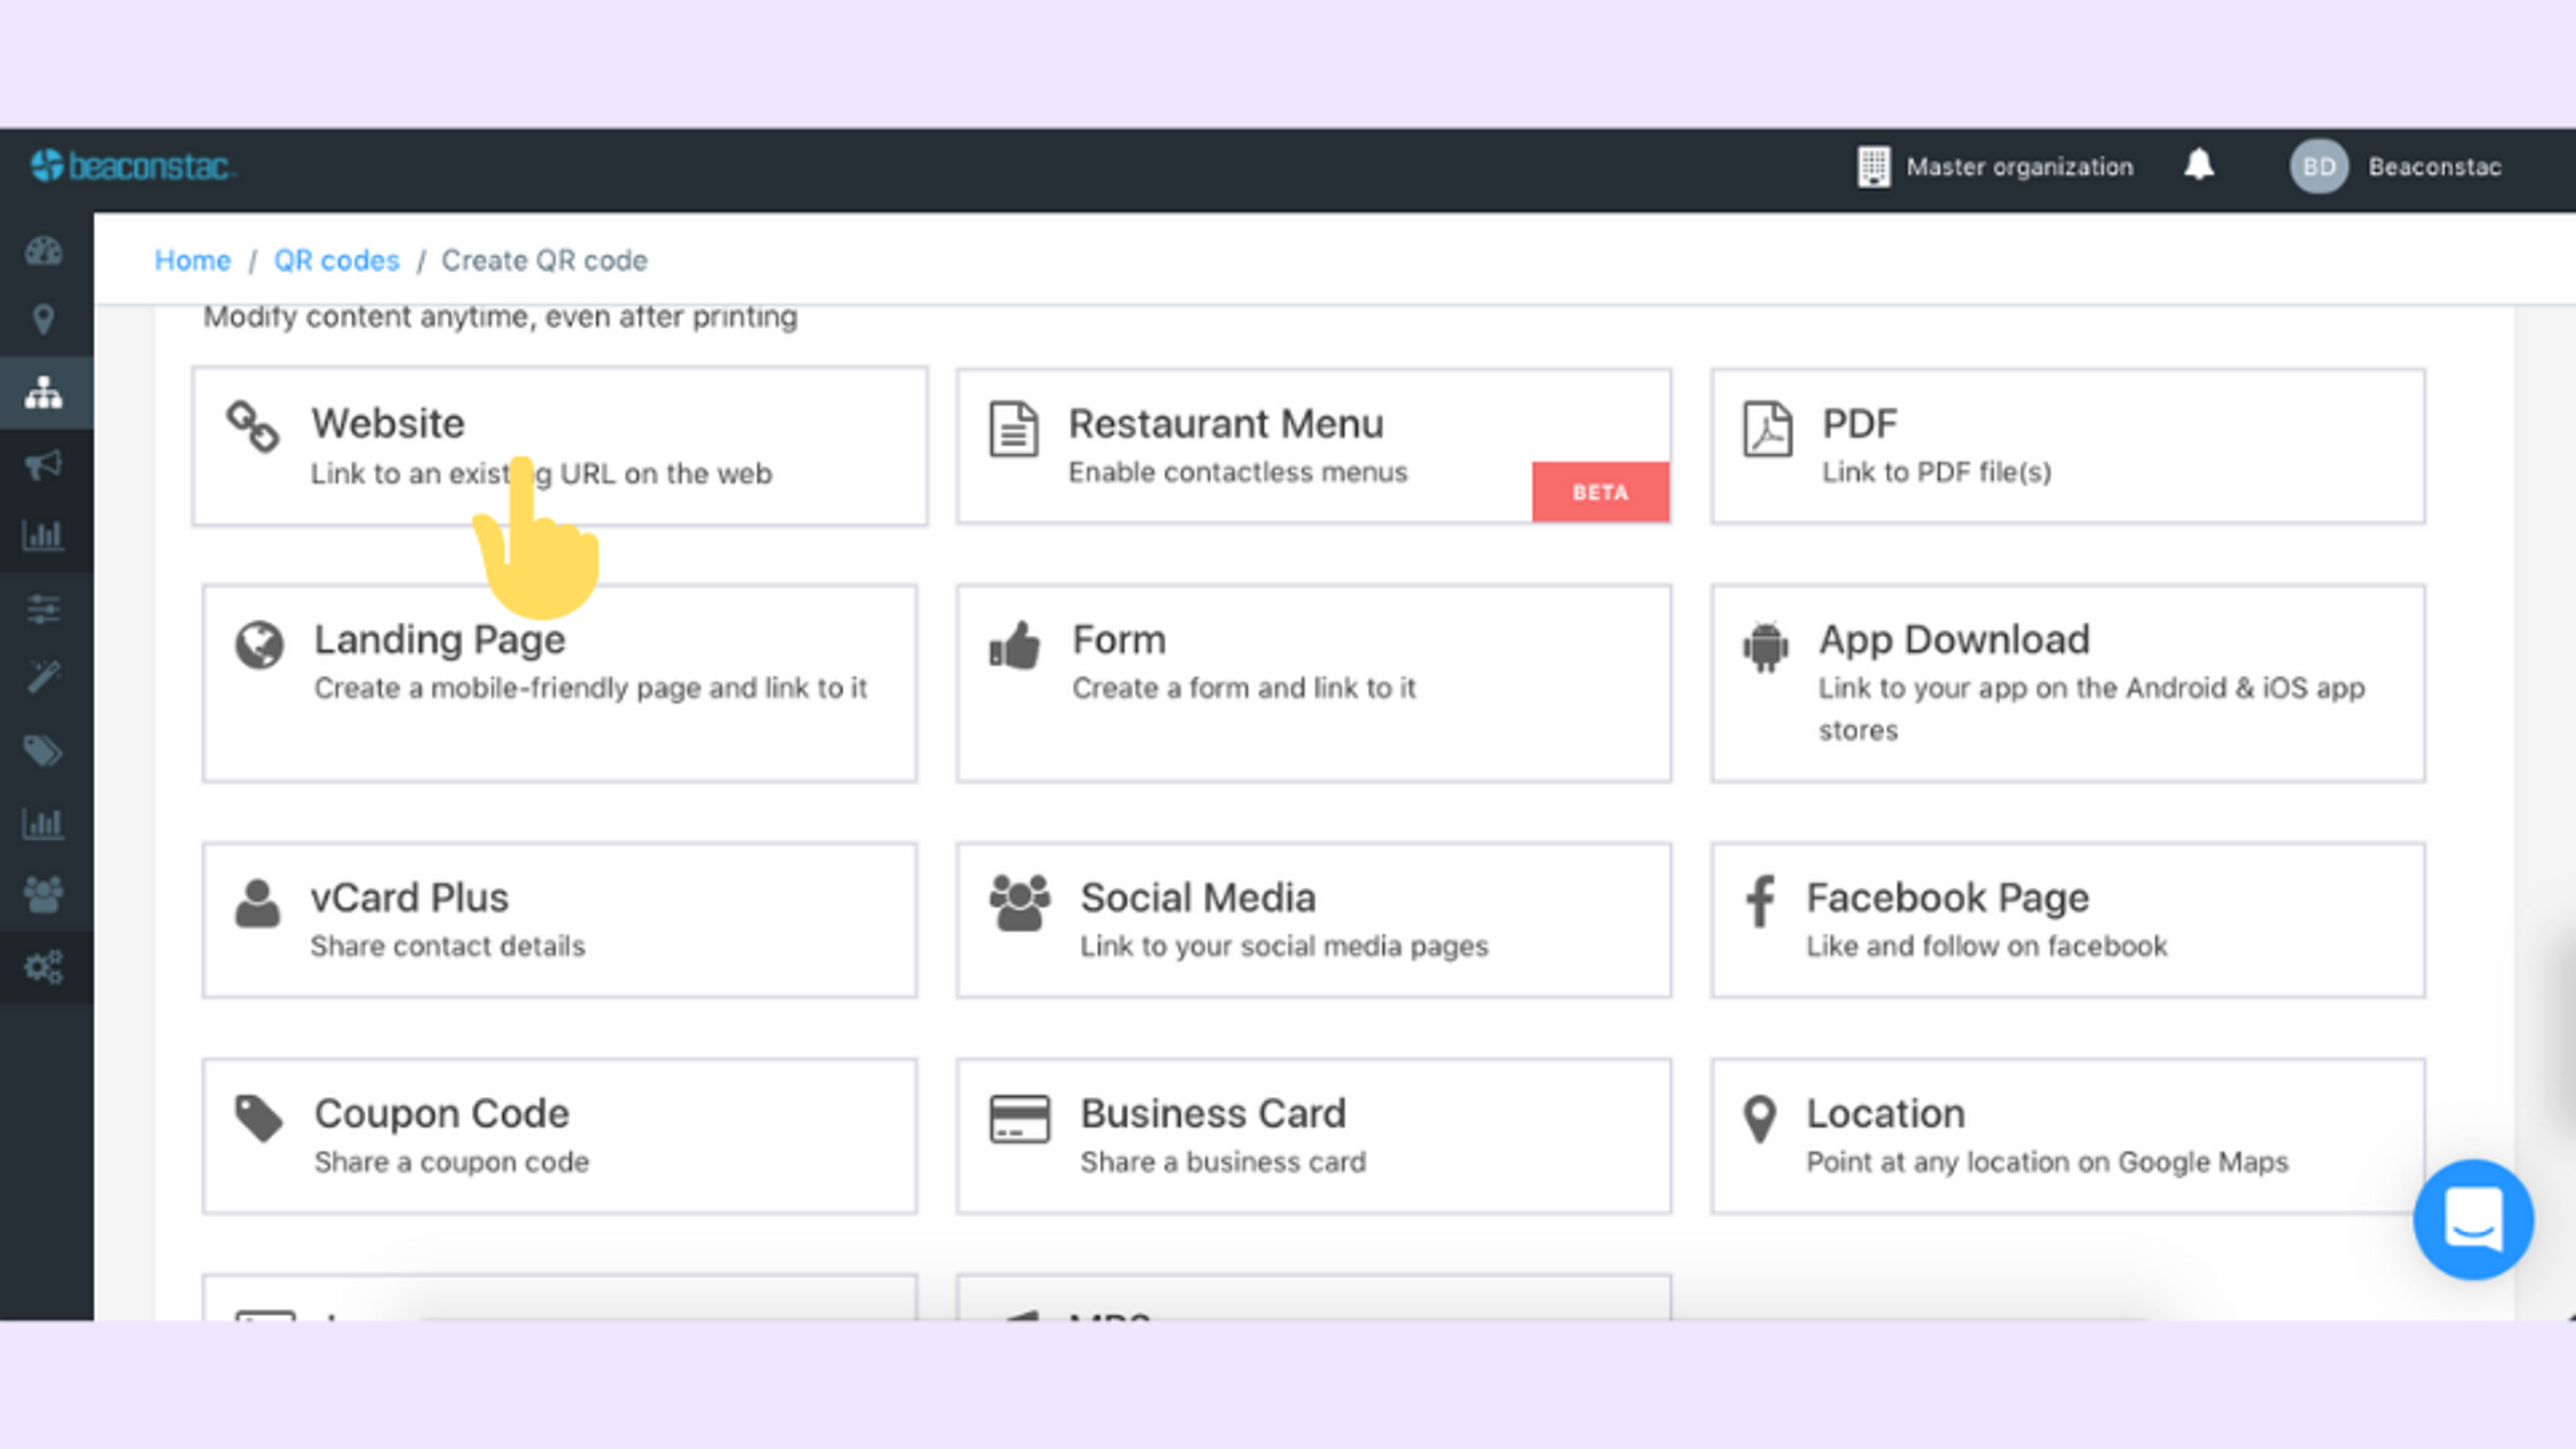Go to QR codes breadcrumb link

coord(336,260)
